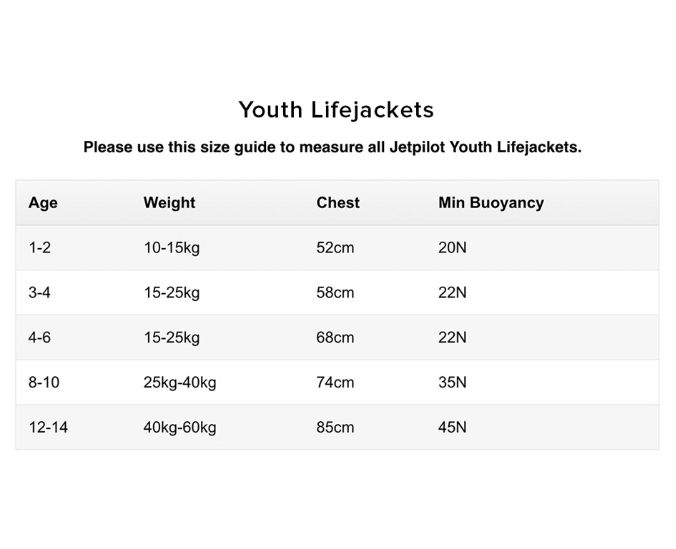The image size is (676, 549).
Task: Select the 3-4 age cell
Action: 40,293
